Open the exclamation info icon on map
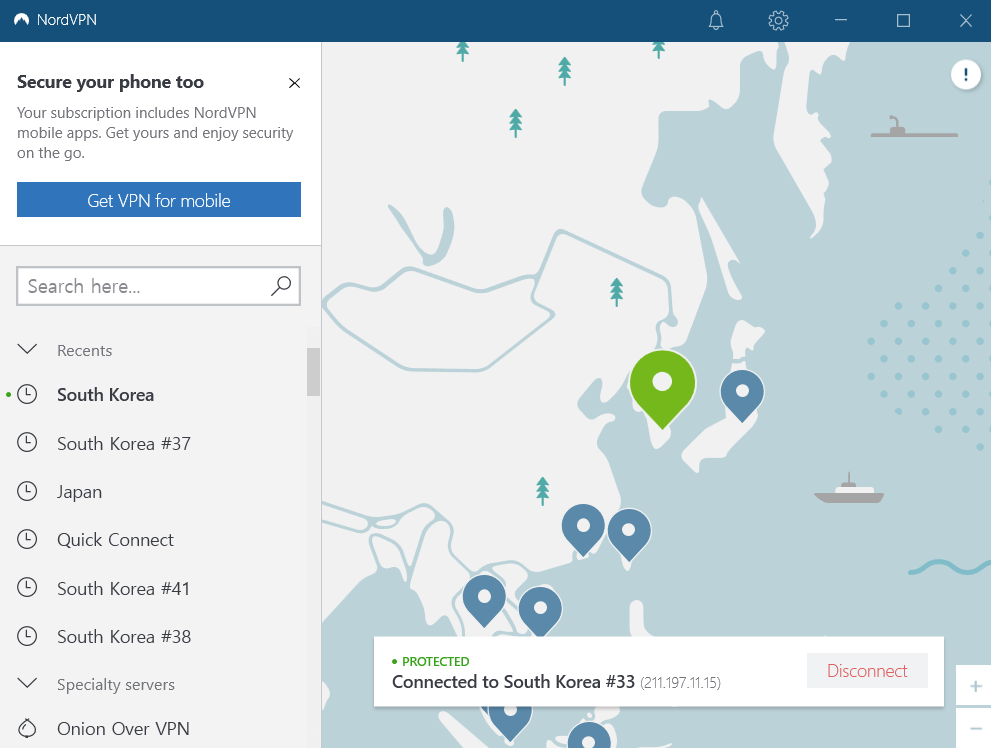The width and height of the screenshot is (991, 748). click(966, 75)
